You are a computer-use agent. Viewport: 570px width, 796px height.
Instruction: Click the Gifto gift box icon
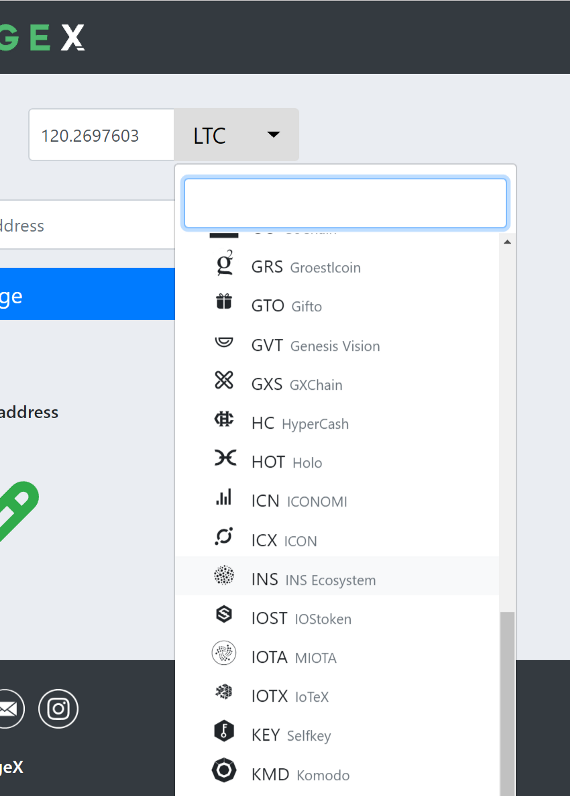[x=224, y=302]
